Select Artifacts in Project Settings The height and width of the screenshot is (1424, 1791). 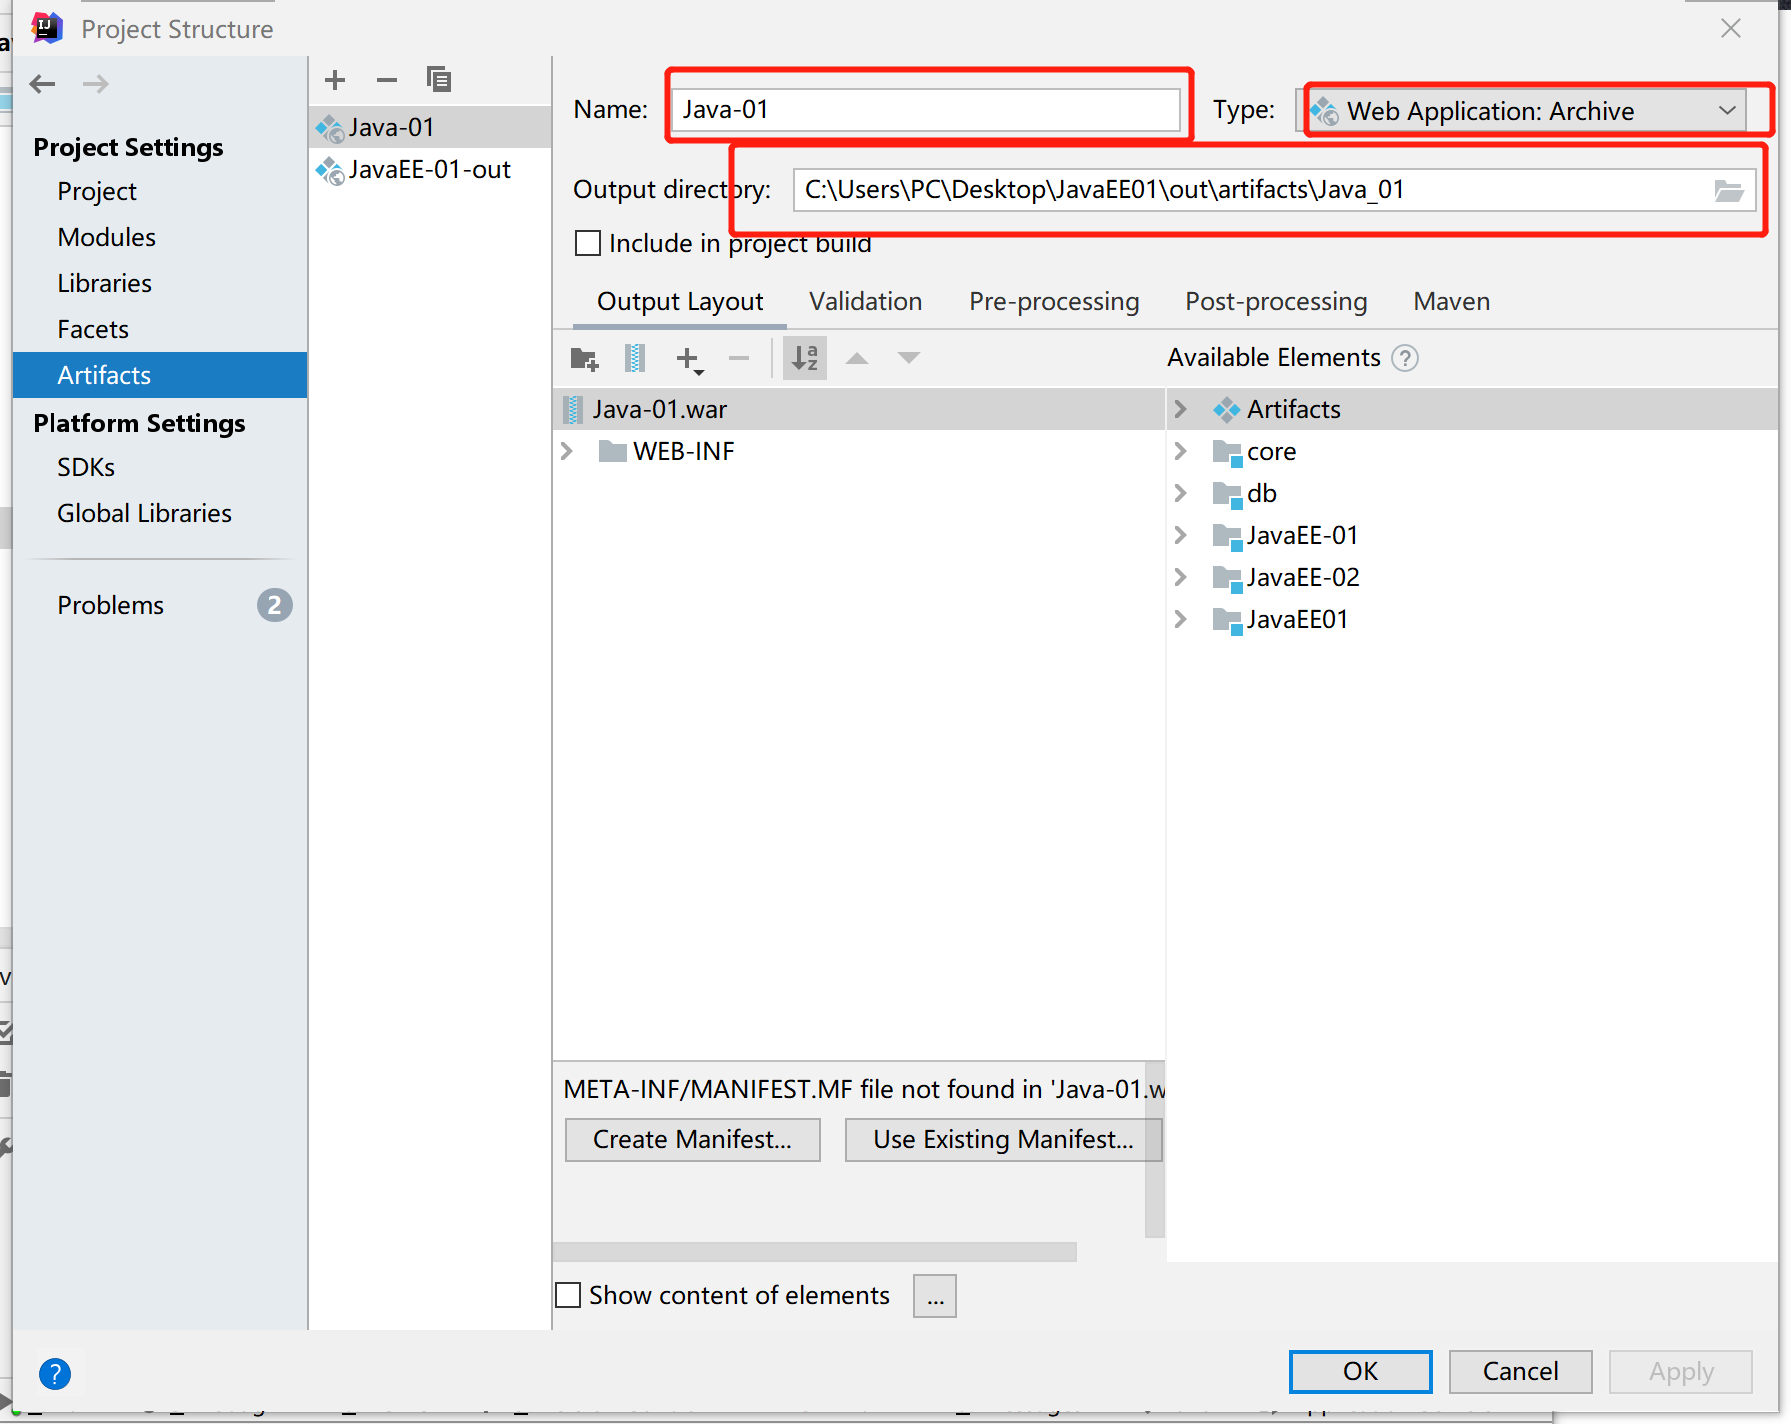pyautogui.click(x=160, y=375)
